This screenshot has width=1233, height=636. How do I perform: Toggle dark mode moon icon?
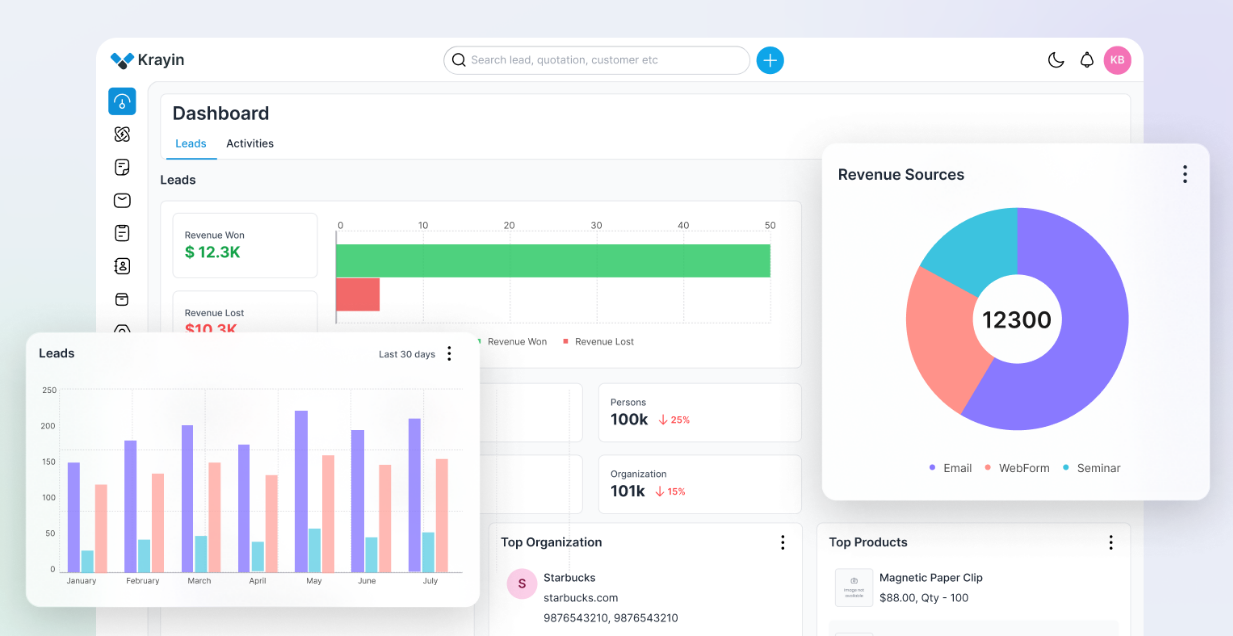point(1056,60)
